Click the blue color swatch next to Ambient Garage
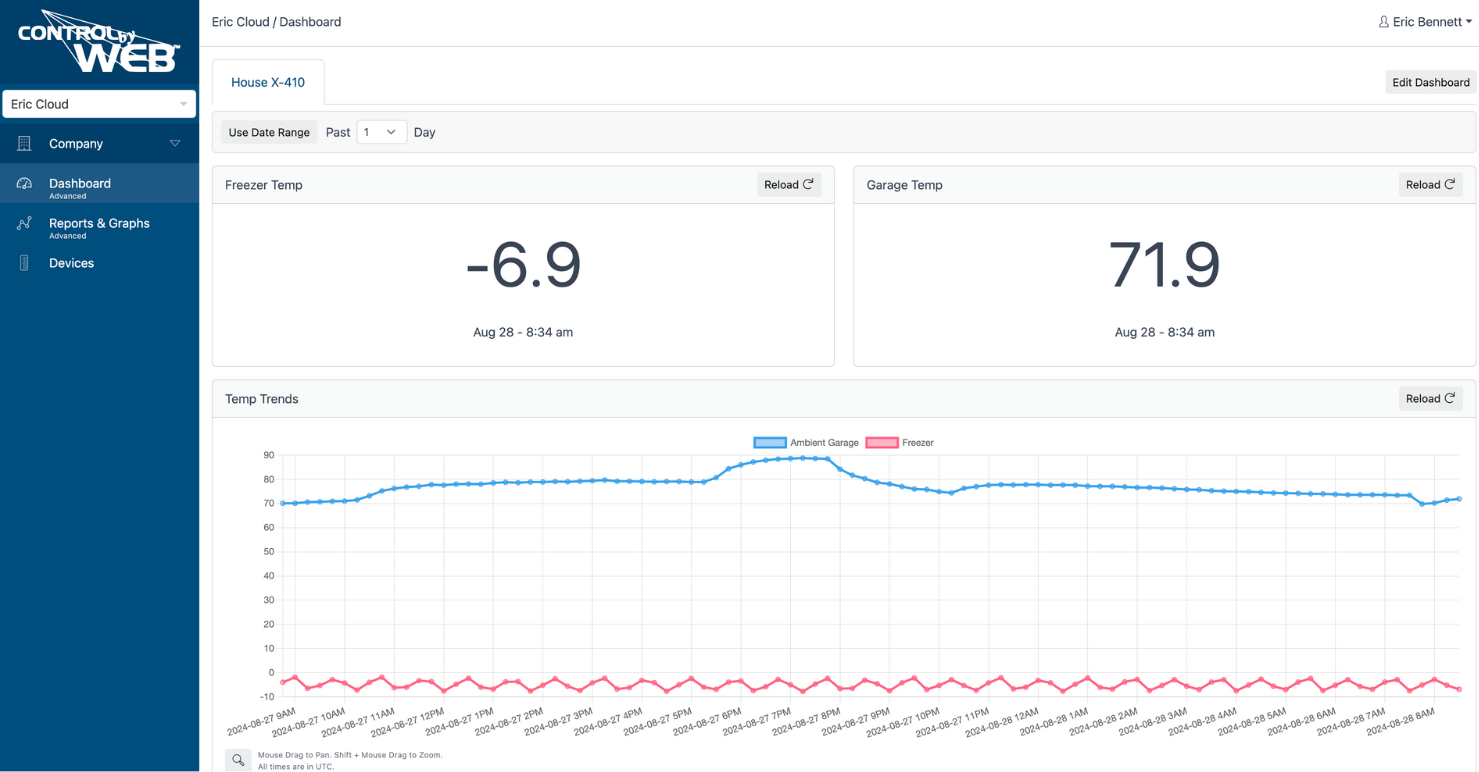1479x772 pixels. coord(768,442)
